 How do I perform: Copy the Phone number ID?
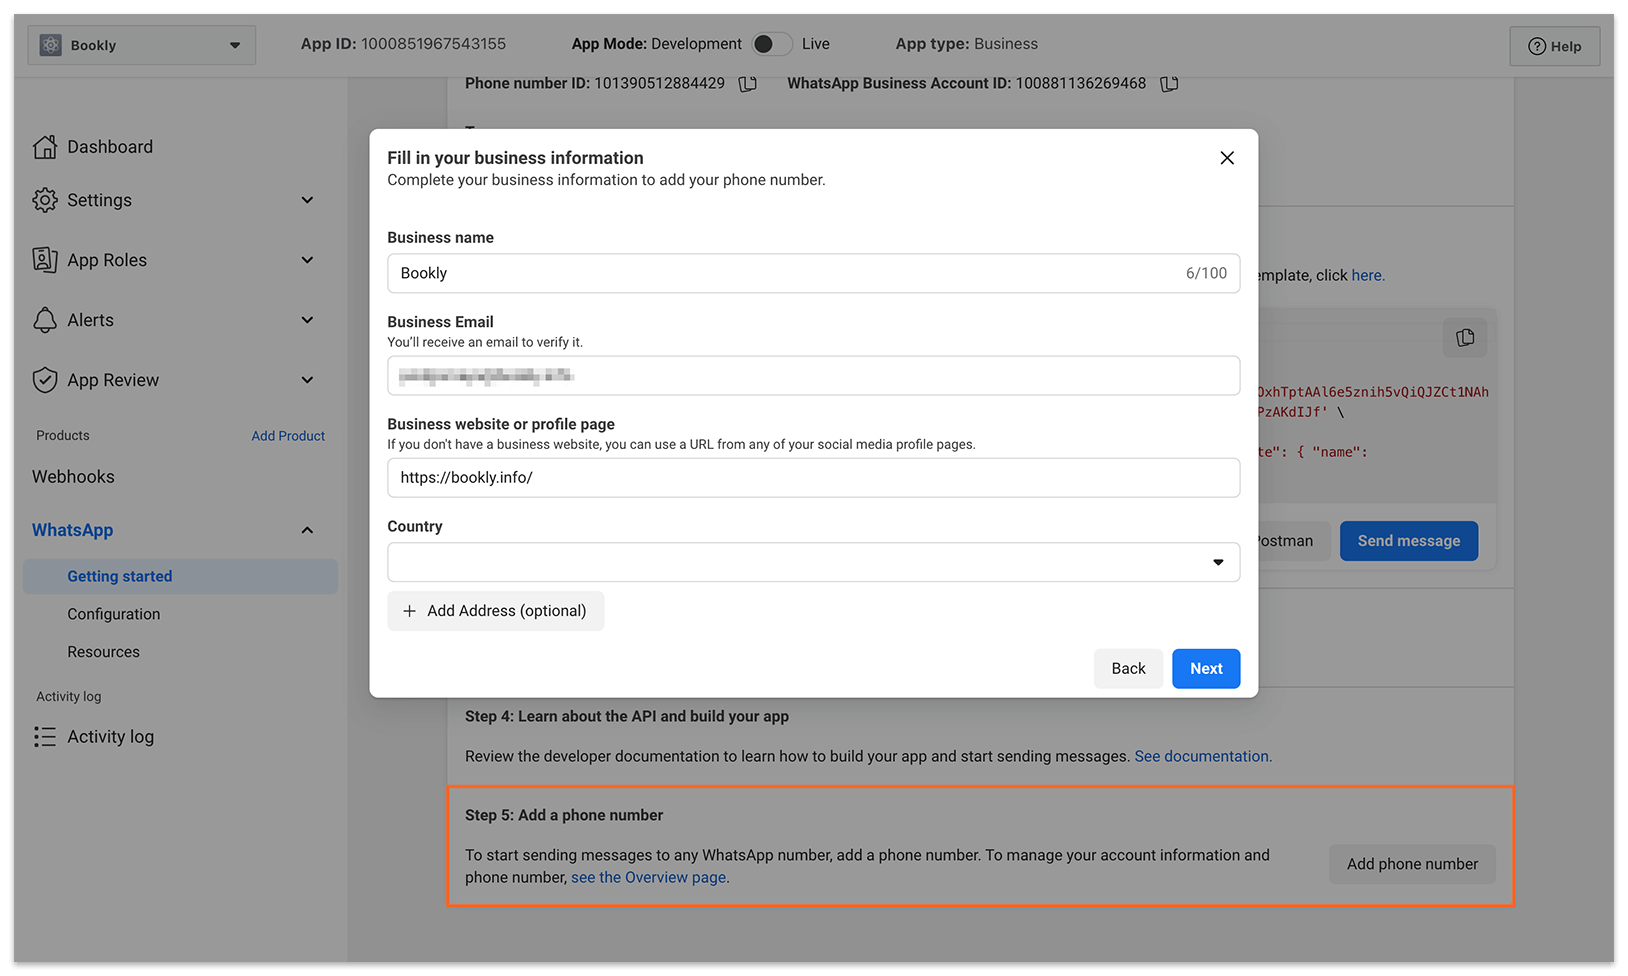[747, 84]
